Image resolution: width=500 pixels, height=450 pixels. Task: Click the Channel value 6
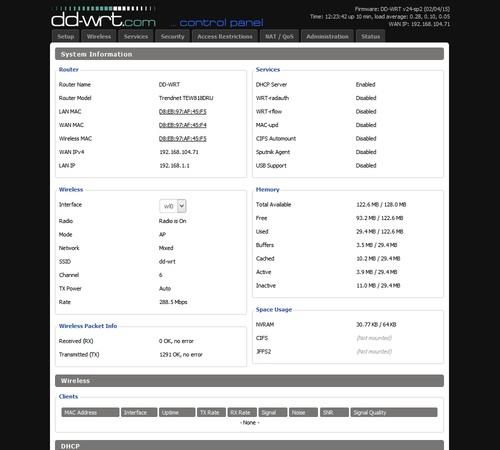pos(161,275)
